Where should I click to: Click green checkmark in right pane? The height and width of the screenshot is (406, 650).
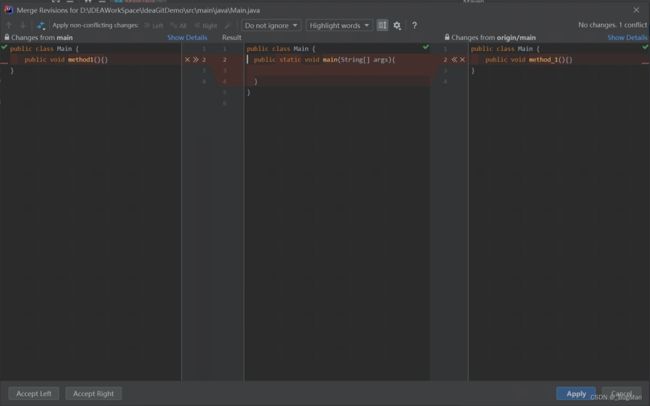[x=645, y=47]
